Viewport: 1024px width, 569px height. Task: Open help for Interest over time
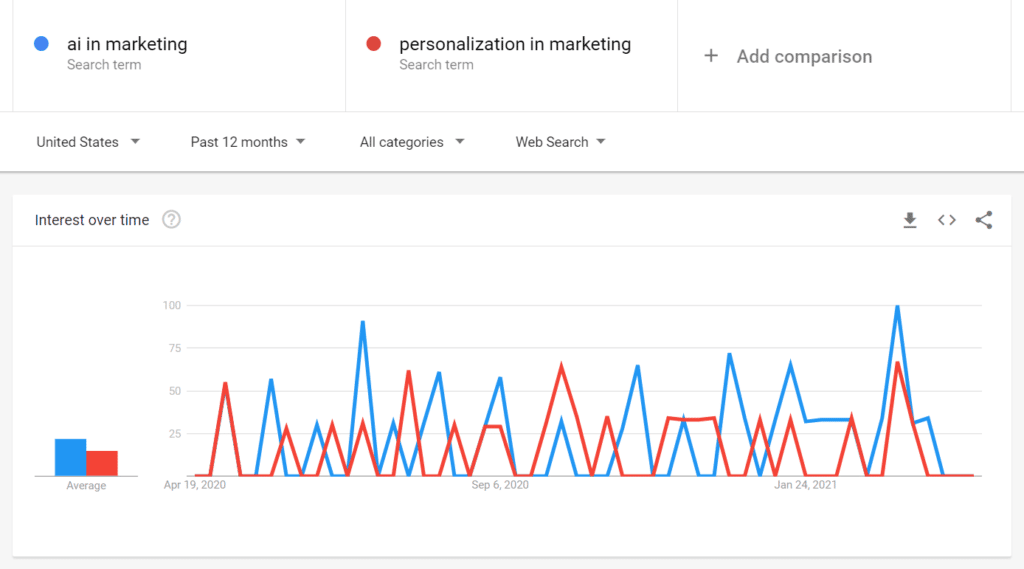pyautogui.click(x=171, y=220)
